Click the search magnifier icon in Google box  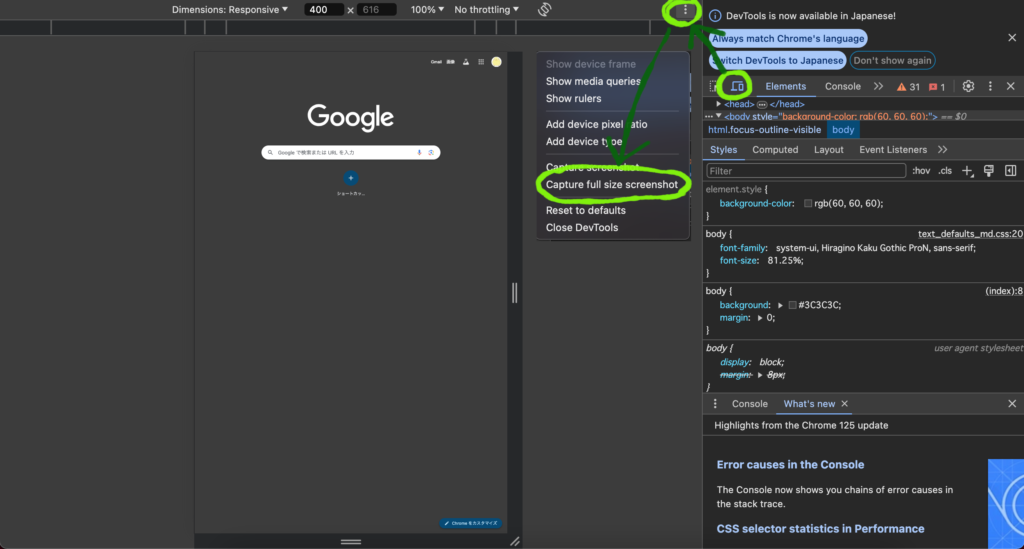pyautogui.click(x=270, y=152)
